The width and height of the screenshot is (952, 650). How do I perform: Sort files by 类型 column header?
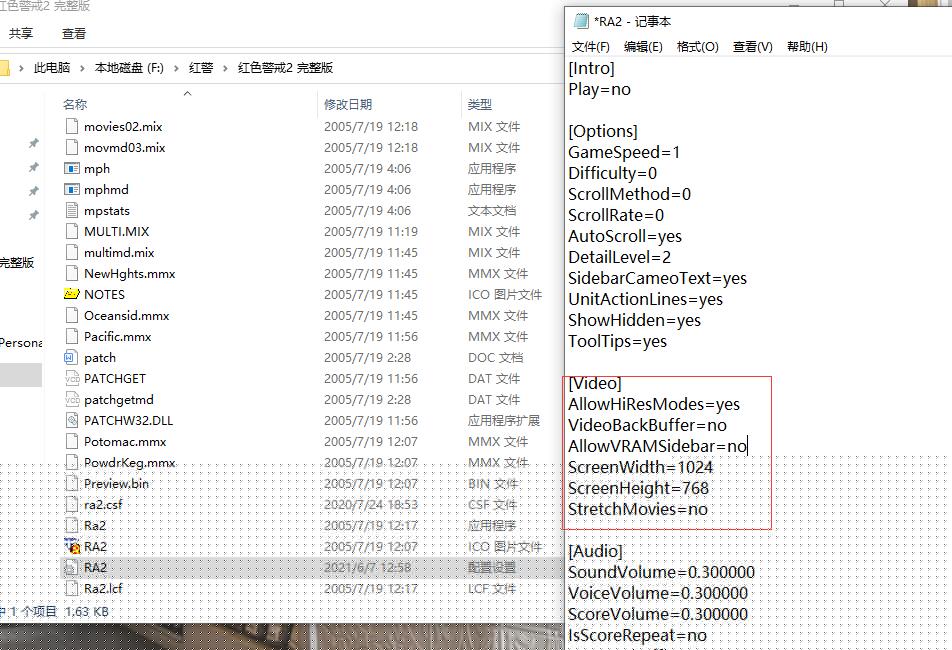click(x=480, y=104)
